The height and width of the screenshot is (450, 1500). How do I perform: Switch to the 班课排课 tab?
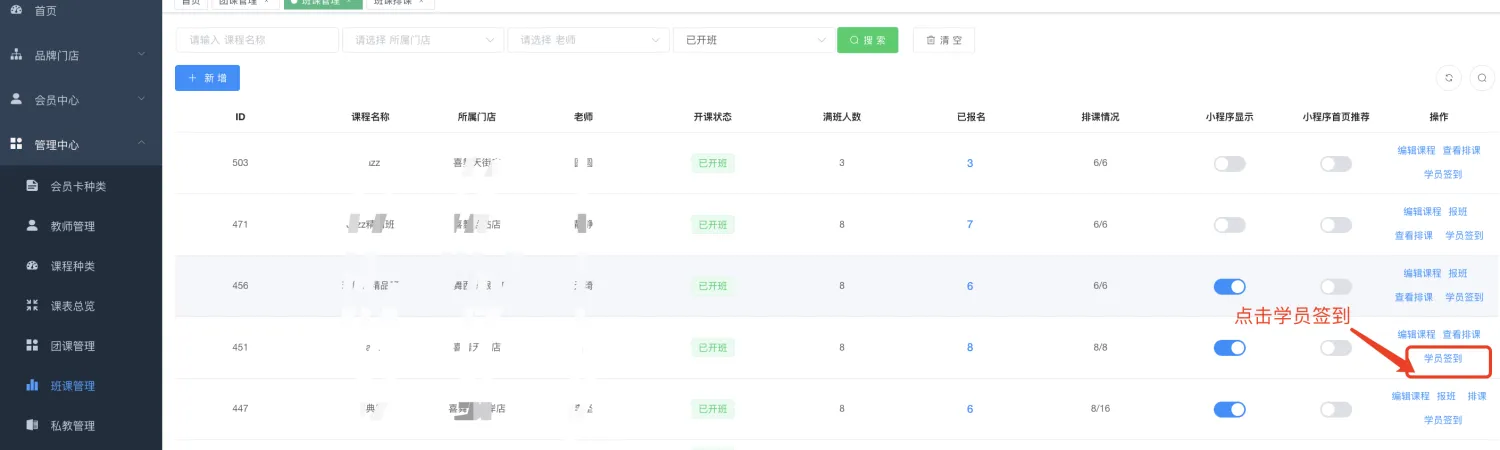click(394, 2)
